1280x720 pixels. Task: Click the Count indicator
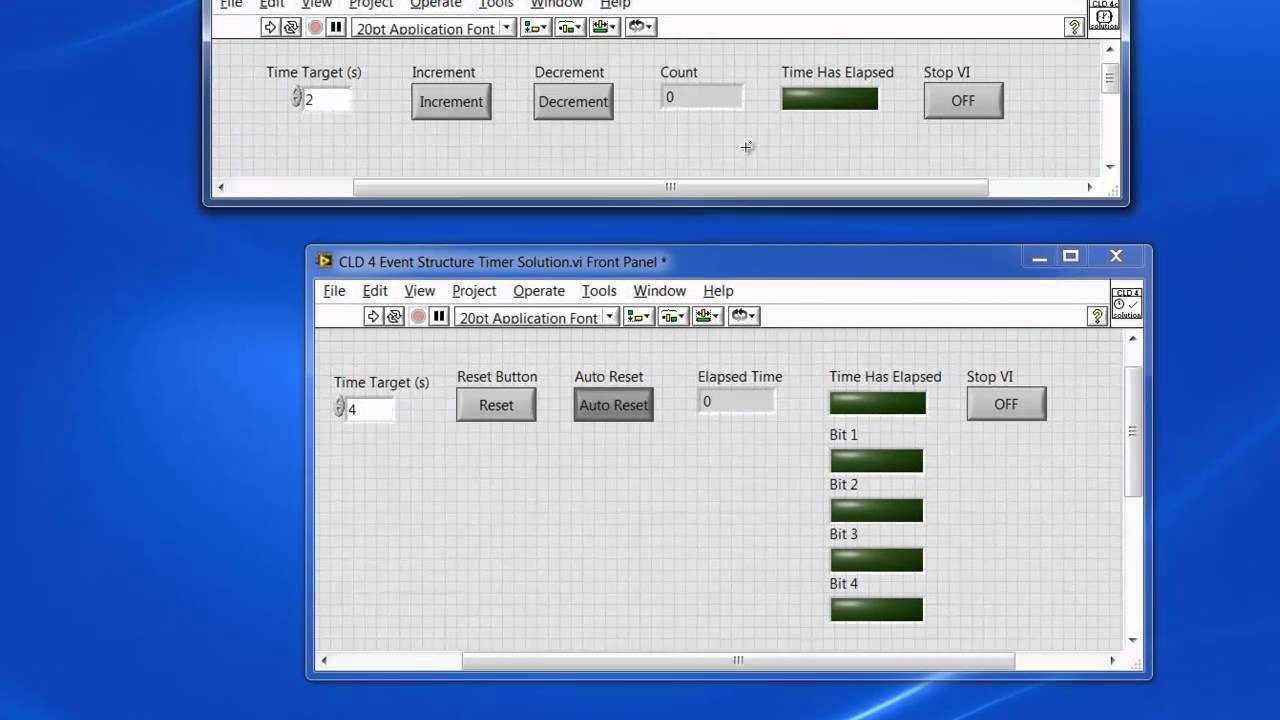pyautogui.click(x=701, y=97)
